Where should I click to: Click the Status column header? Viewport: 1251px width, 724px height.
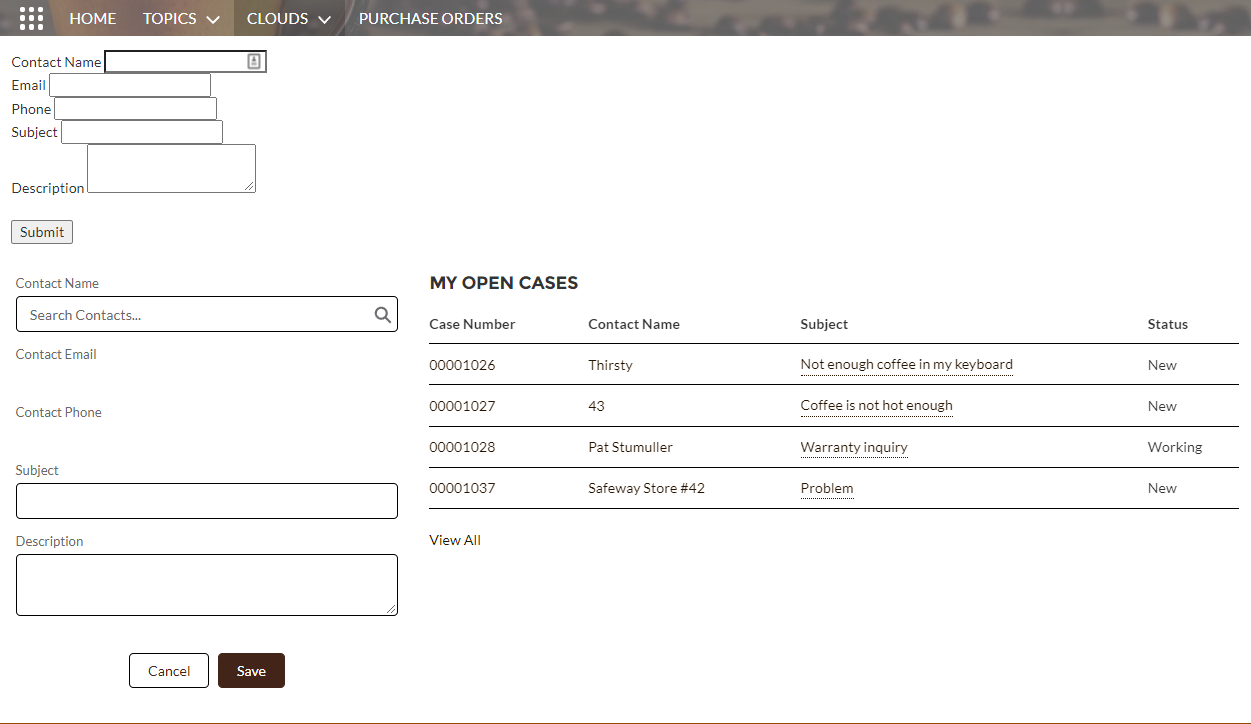pyautogui.click(x=1168, y=324)
